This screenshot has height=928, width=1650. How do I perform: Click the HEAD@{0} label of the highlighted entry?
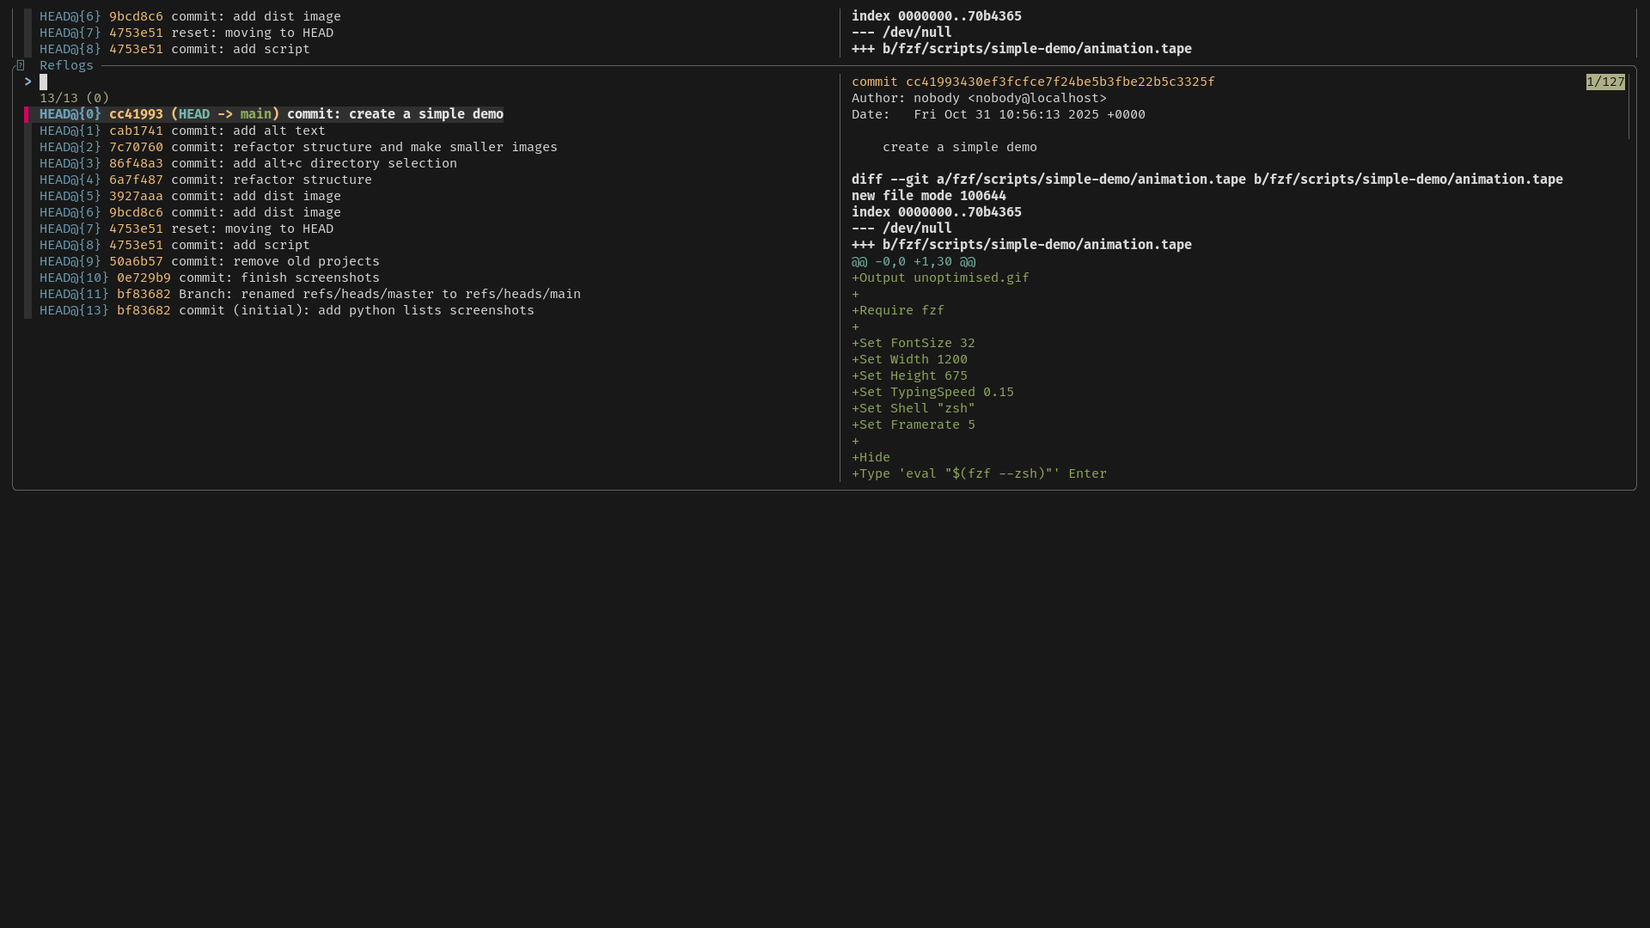pos(69,113)
